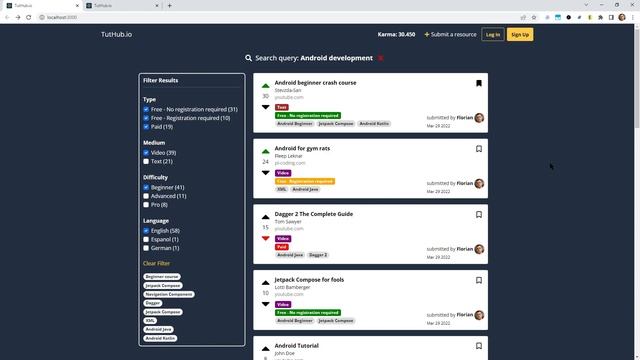This screenshot has height=360, width=640.
Task: Upvote Dagger 2 The Complete Guide
Action: coord(265,217)
